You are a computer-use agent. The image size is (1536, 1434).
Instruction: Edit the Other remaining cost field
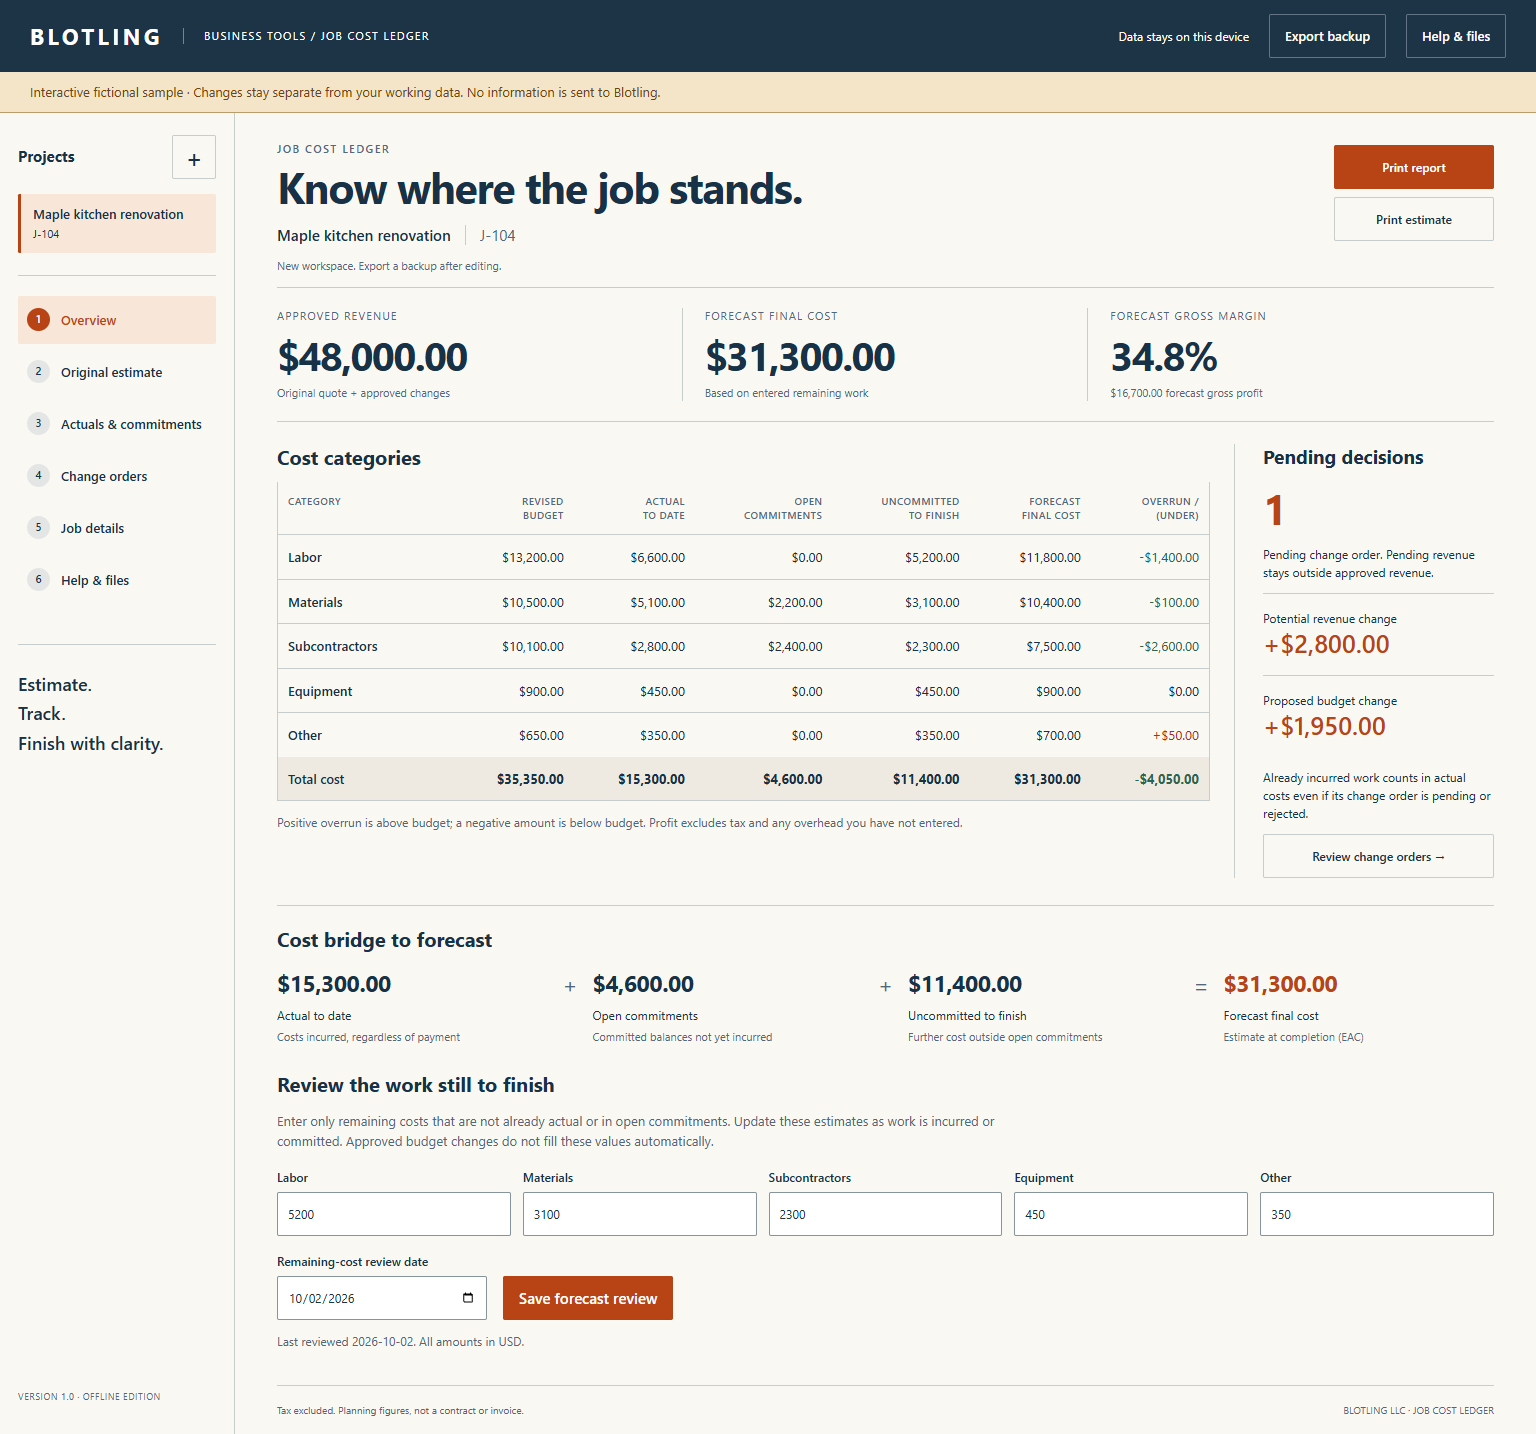pyautogui.click(x=1377, y=1214)
